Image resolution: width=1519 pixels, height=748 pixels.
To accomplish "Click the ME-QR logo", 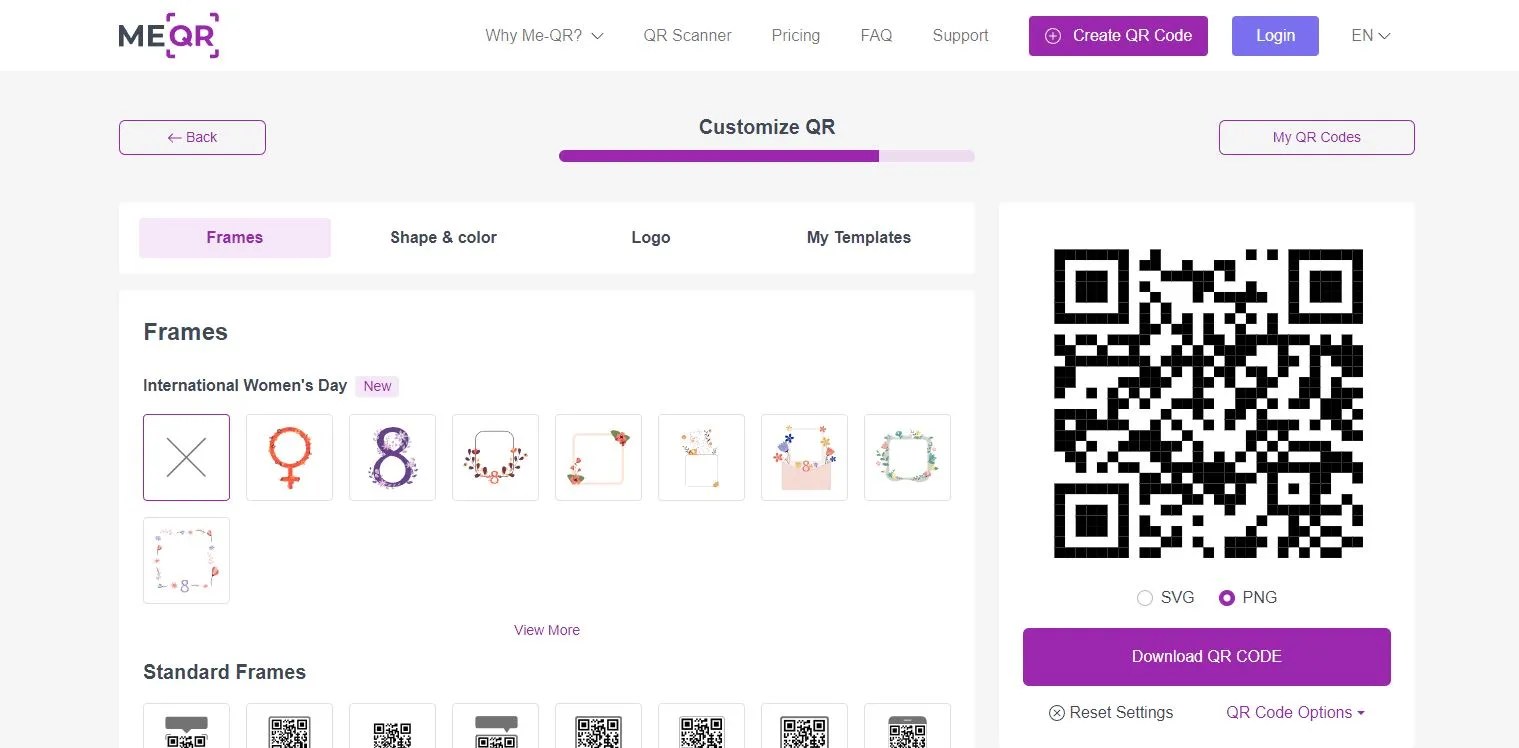I will pos(168,35).
